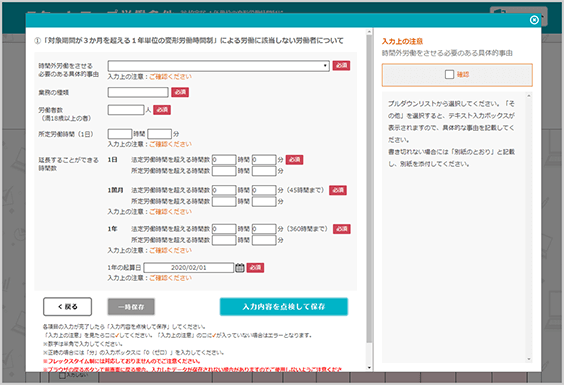The image size is (564, 385).
Task: Click the 1年の起算日 date field
Action: (189, 268)
